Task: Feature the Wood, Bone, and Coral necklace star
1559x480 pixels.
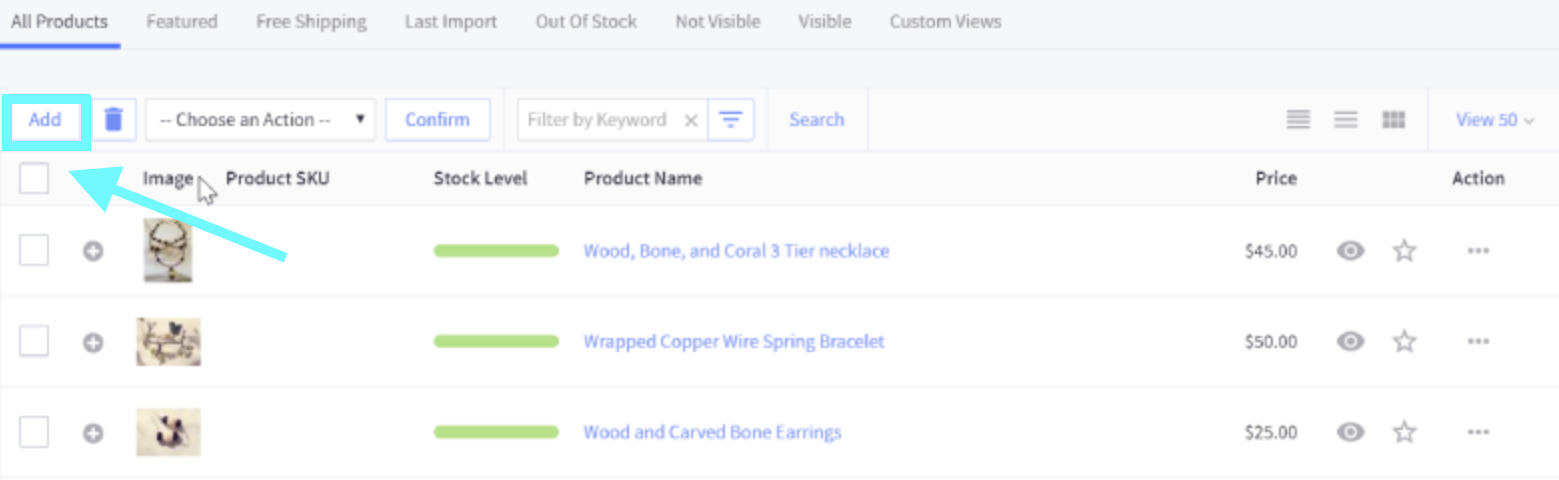Action: coord(1405,251)
